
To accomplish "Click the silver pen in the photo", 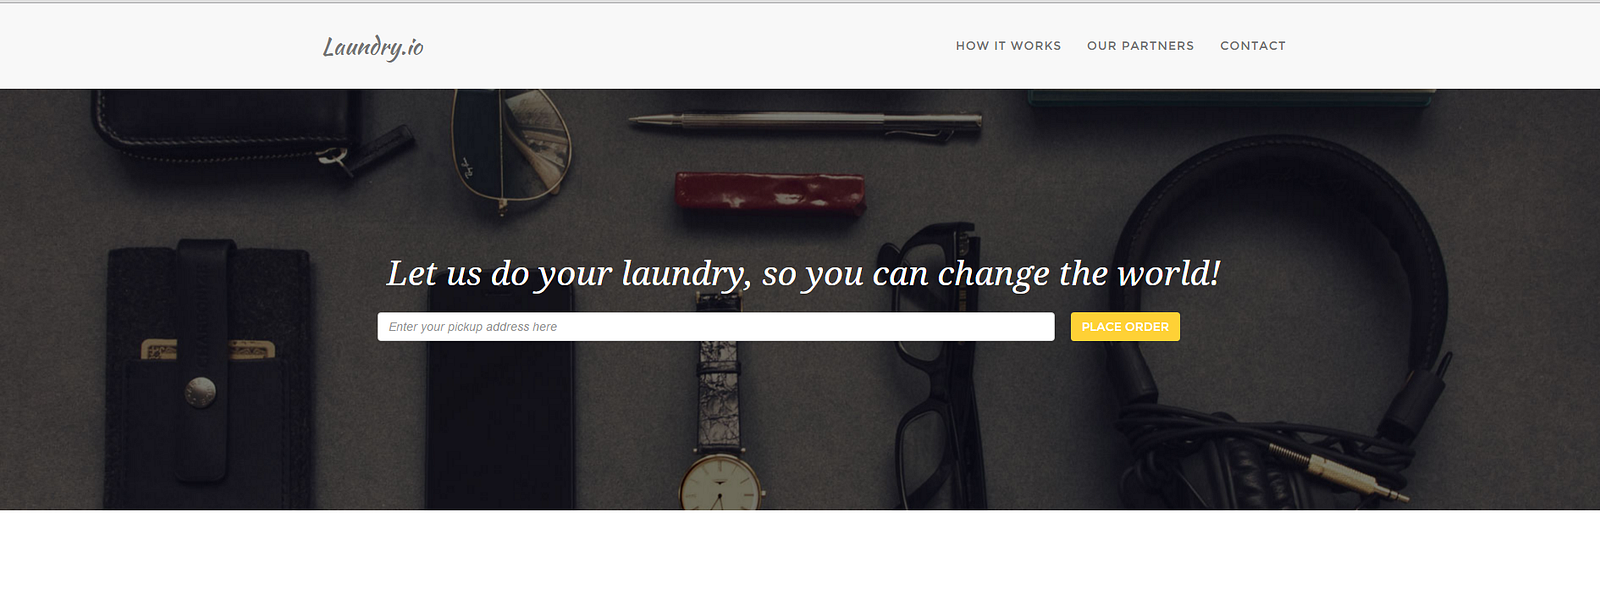I will (x=805, y=123).
